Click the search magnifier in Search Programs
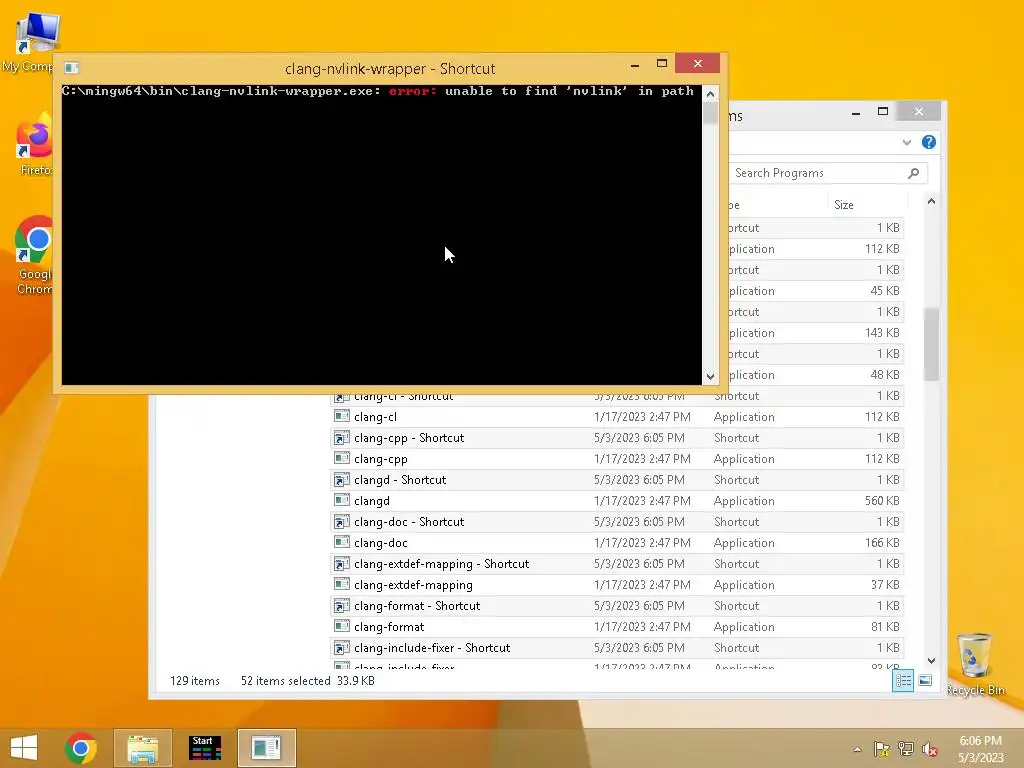 pos(913,173)
